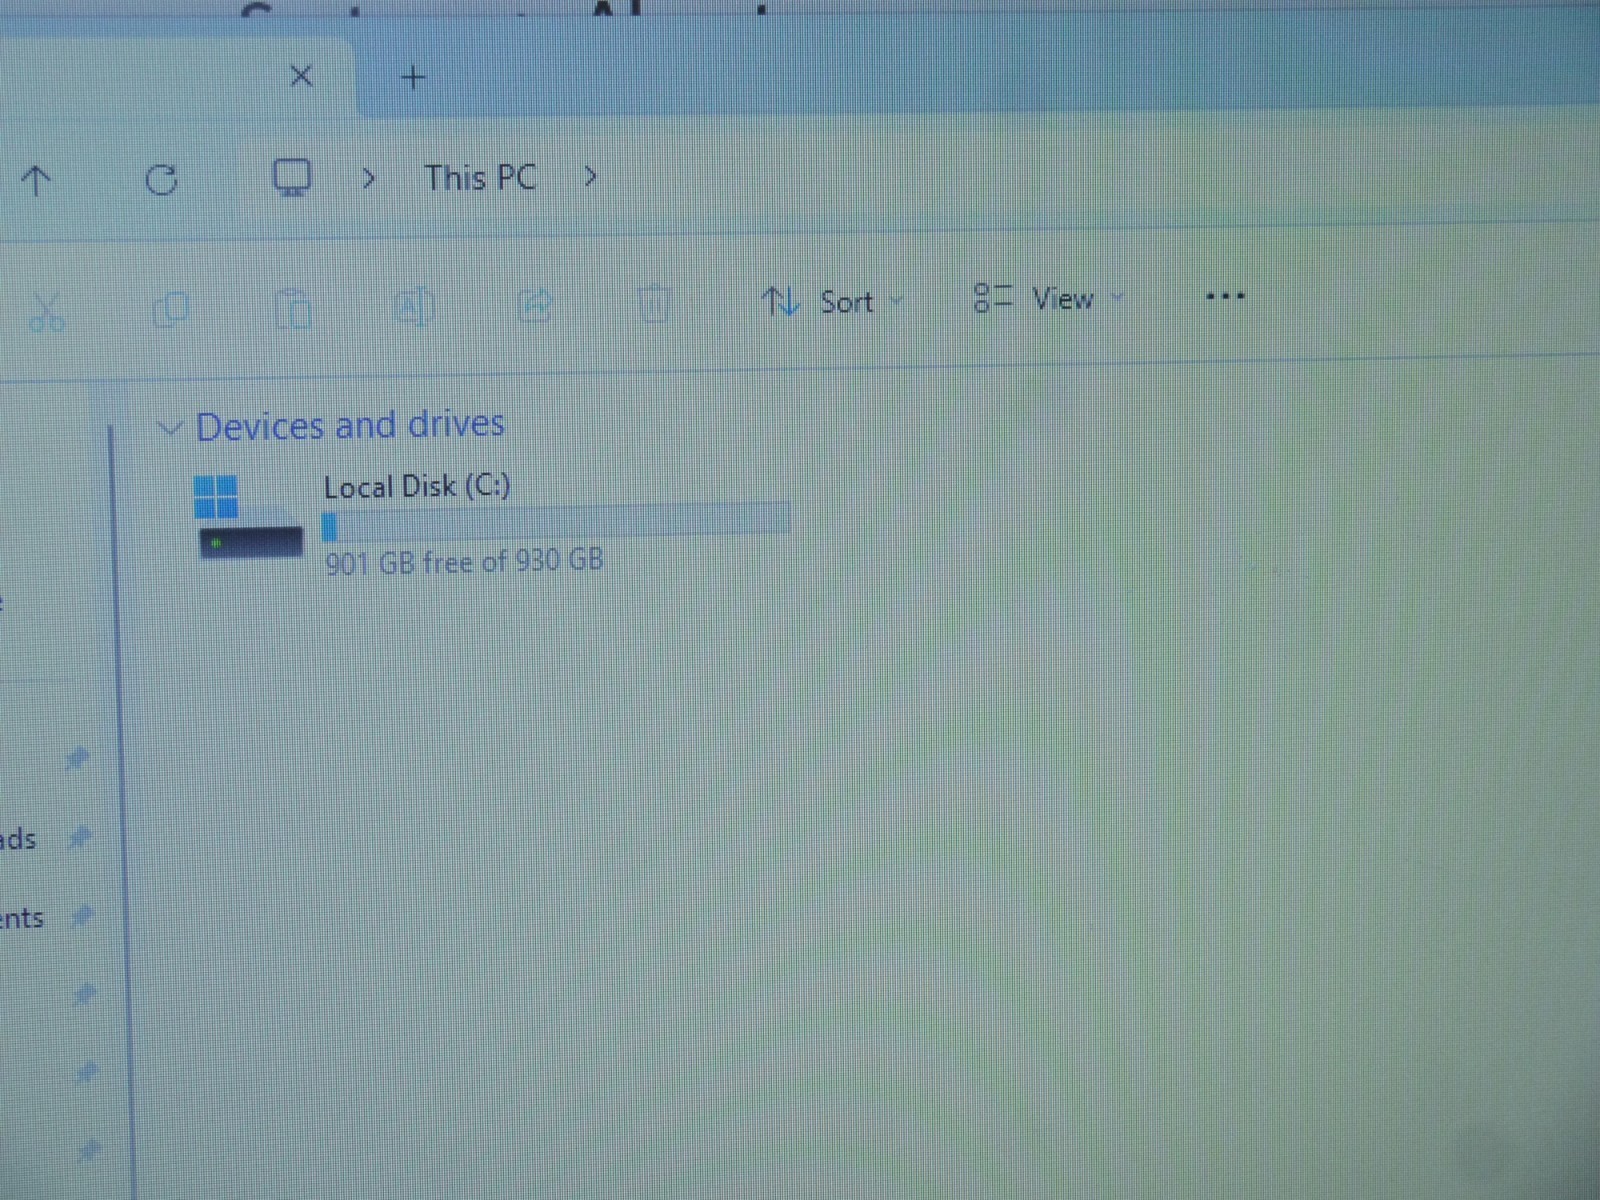The image size is (1600, 1200).
Task: Select the Devices and drives header
Action: (350, 425)
